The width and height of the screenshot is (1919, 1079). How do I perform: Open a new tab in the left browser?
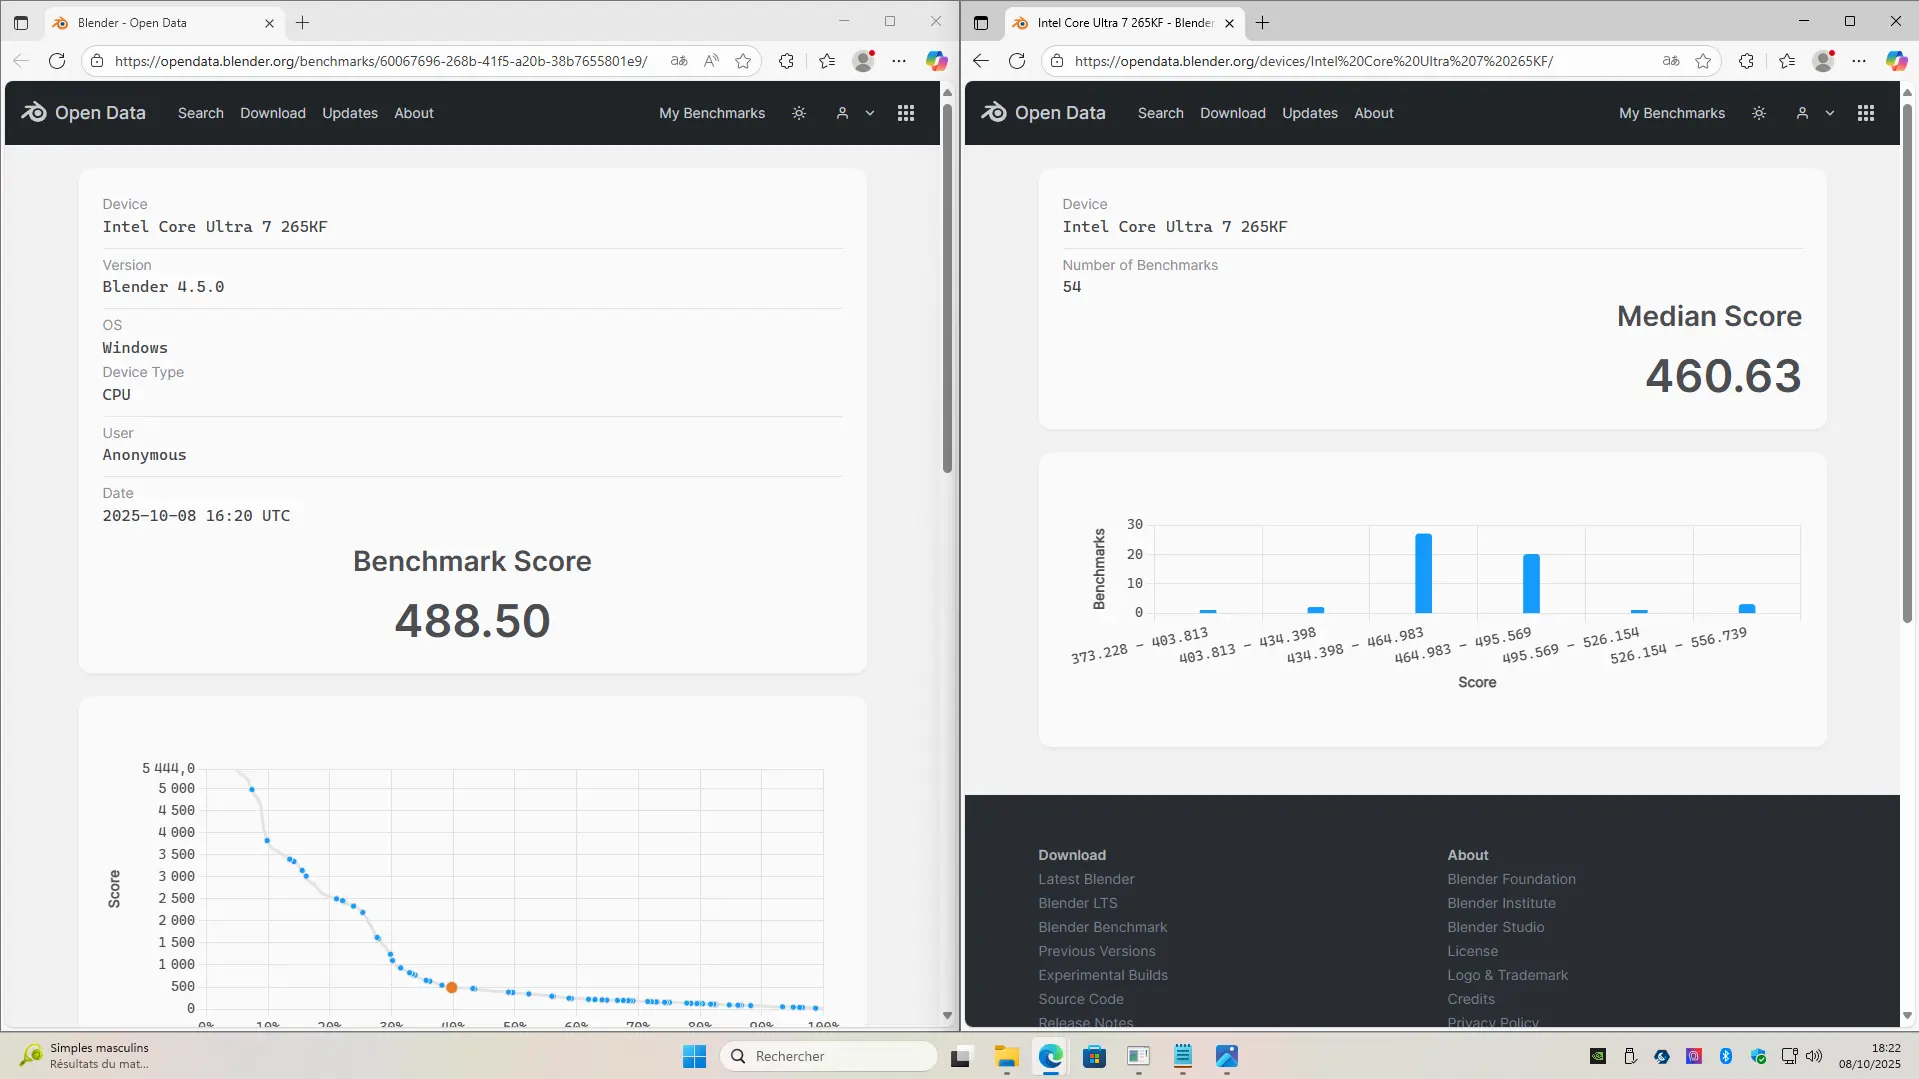302,22
